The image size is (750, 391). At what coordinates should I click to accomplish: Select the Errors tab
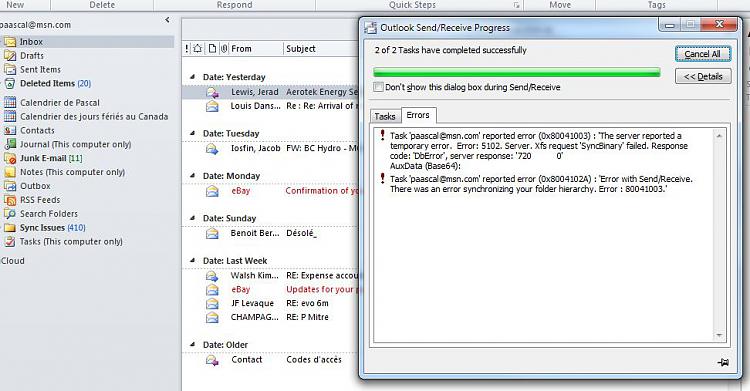coord(418,115)
